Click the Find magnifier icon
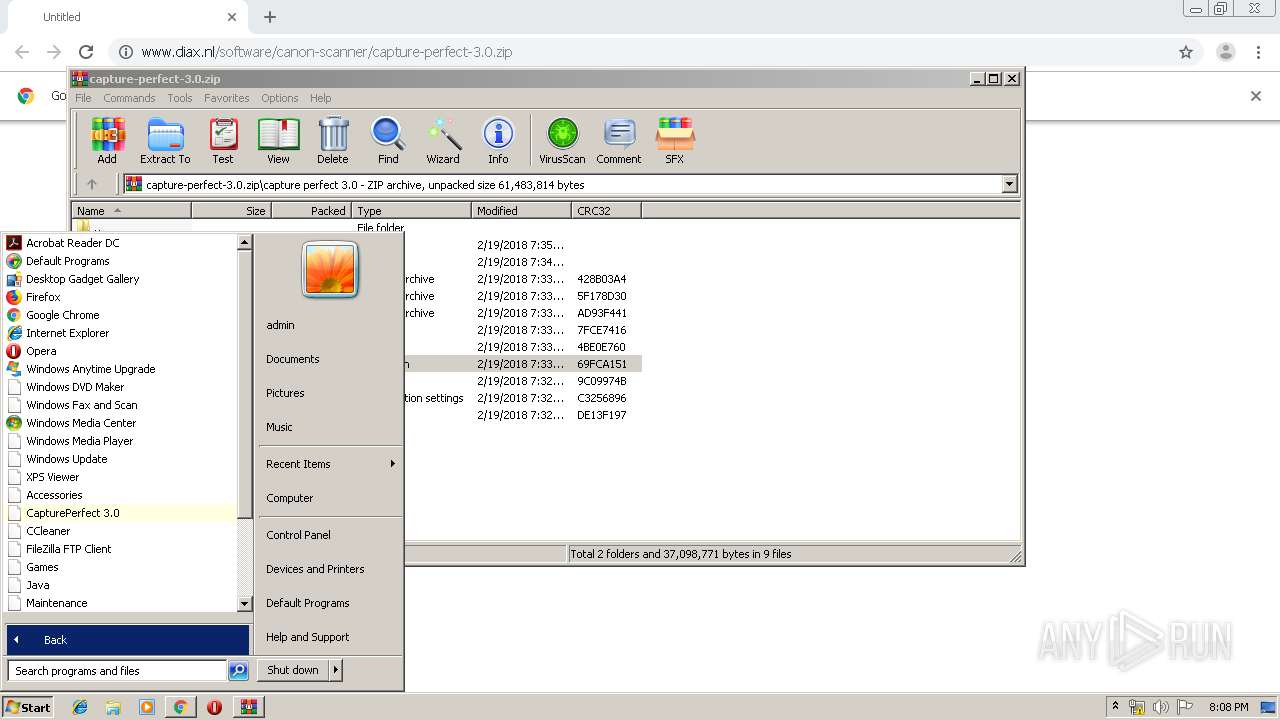This screenshot has width=1280, height=720. [388, 140]
